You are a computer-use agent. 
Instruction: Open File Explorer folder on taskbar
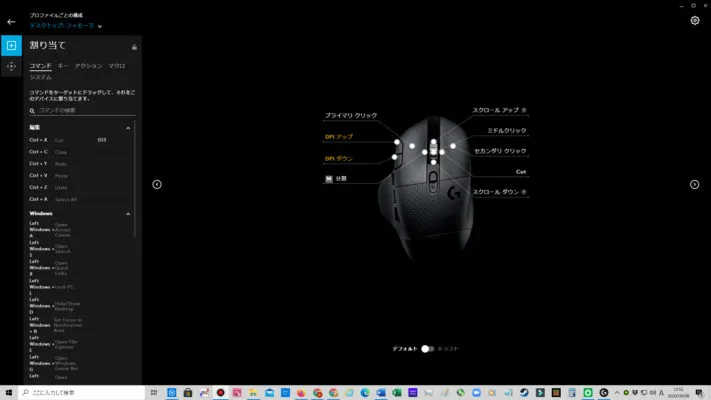(x=253, y=393)
